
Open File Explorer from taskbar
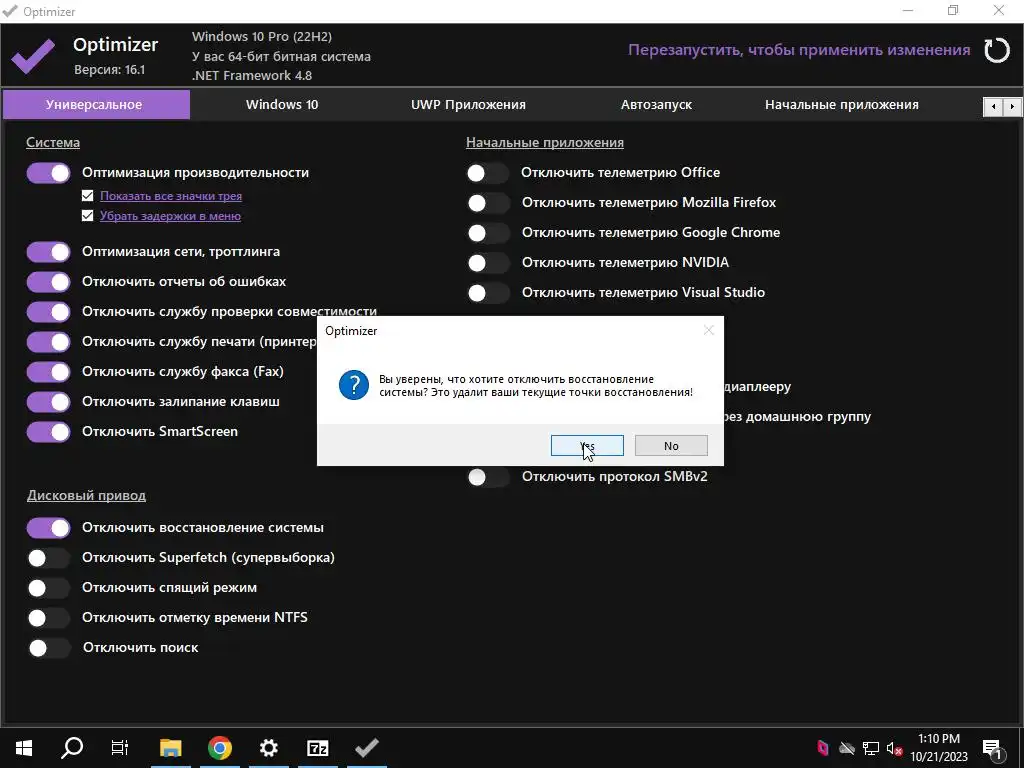click(170, 748)
